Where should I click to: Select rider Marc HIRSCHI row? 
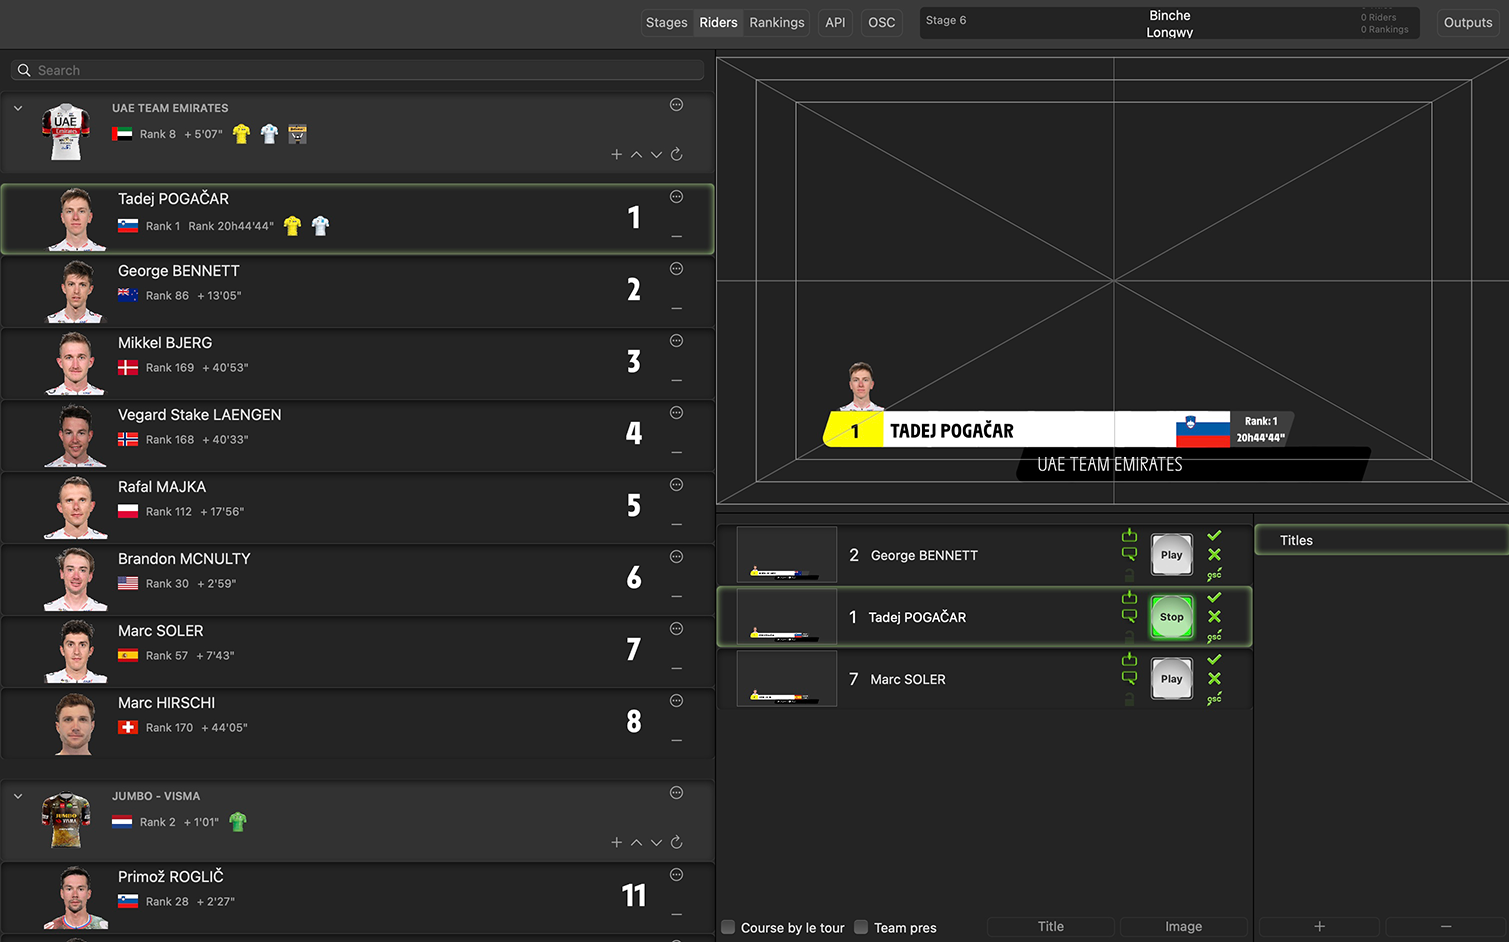tap(357, 723)
